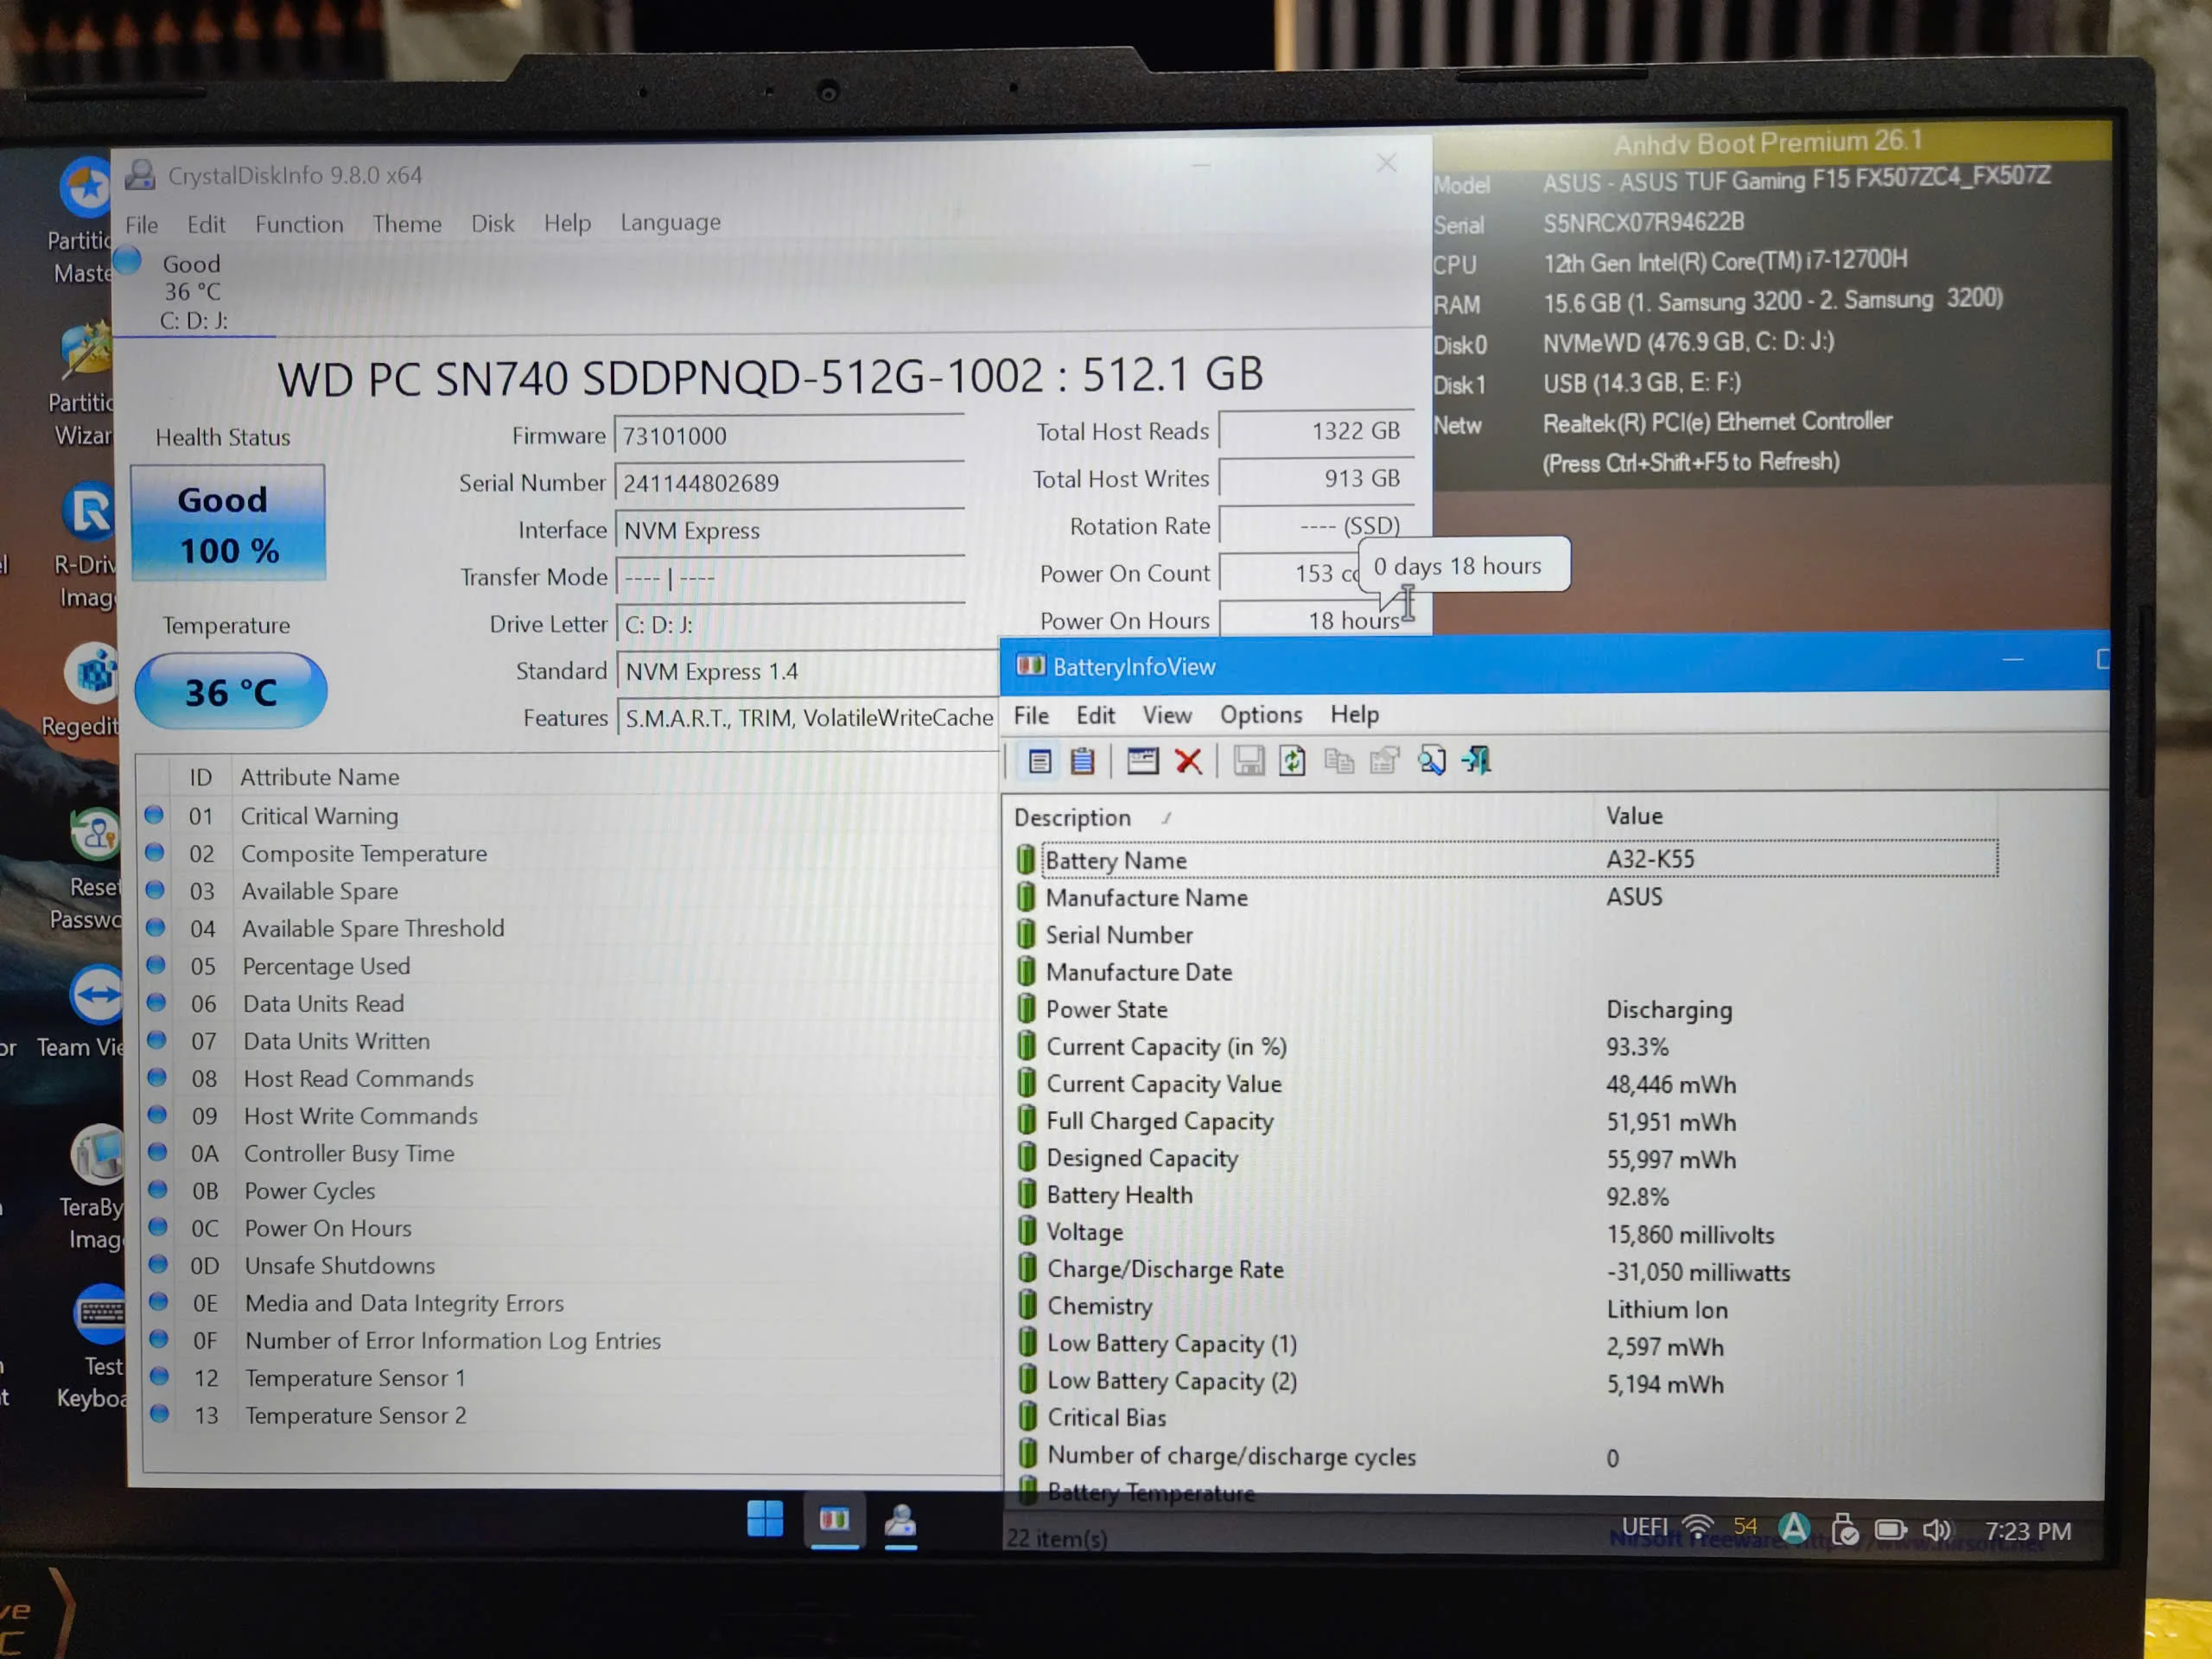Select the CrystalDiskInfo taskbar icon
Image resolution: width=2212 pixels, height=1659 pixels.
point(900,1521)
